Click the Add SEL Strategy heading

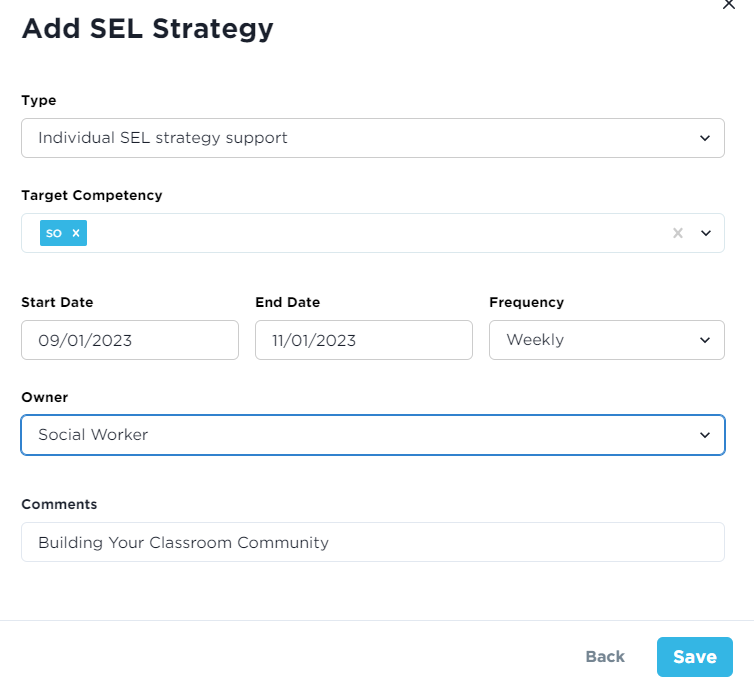(x=147, y=28)
